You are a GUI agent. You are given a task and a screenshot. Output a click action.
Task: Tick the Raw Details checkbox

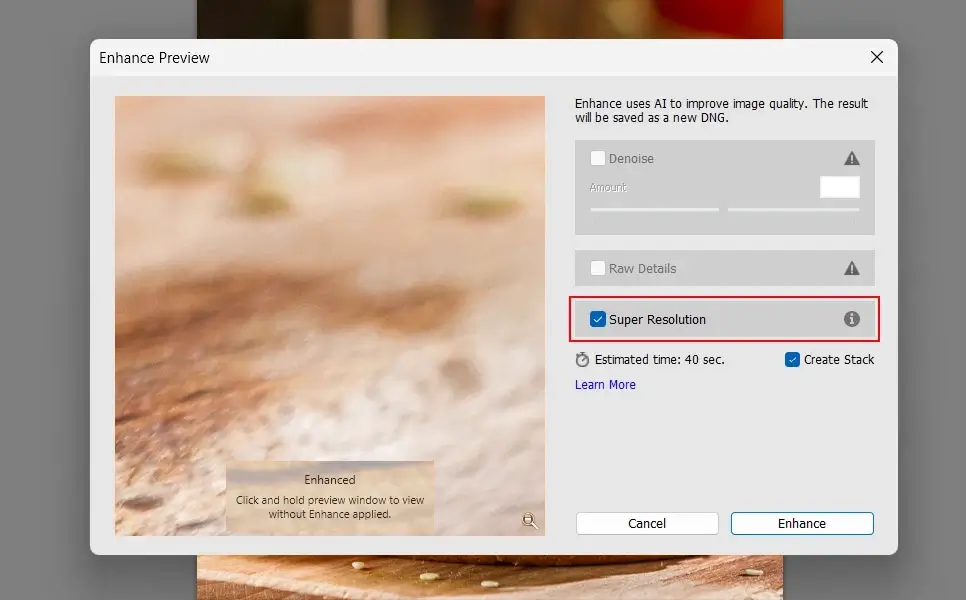pos(598,268)
